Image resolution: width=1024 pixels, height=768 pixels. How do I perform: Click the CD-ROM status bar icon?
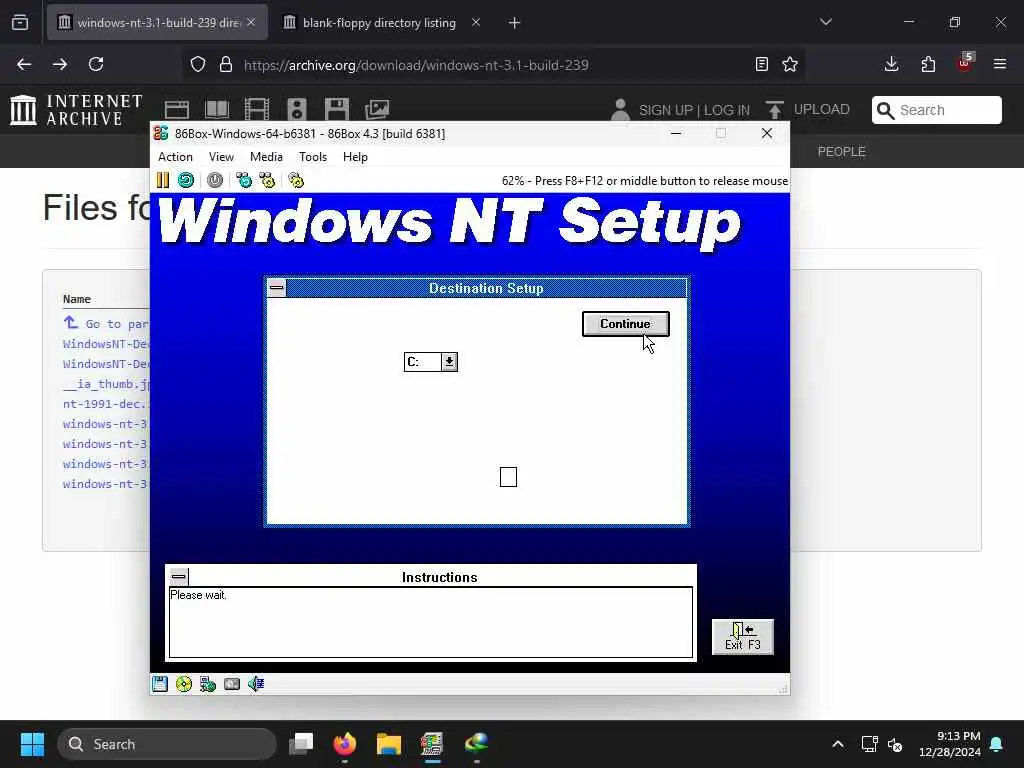click(x=184, y=684)
